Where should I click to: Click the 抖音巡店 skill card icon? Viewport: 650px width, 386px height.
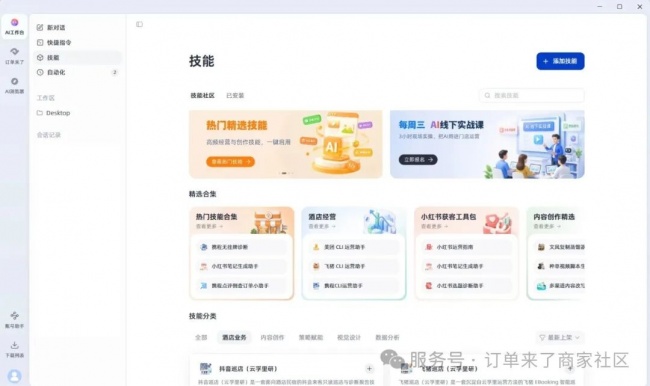click(206, 368)
